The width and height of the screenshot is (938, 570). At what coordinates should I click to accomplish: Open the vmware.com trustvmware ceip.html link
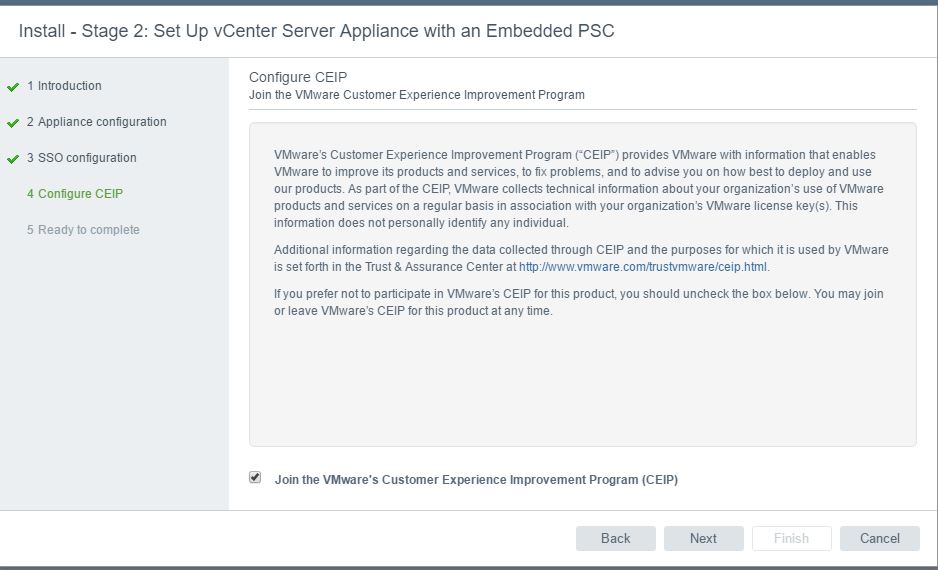click(642, 267)
